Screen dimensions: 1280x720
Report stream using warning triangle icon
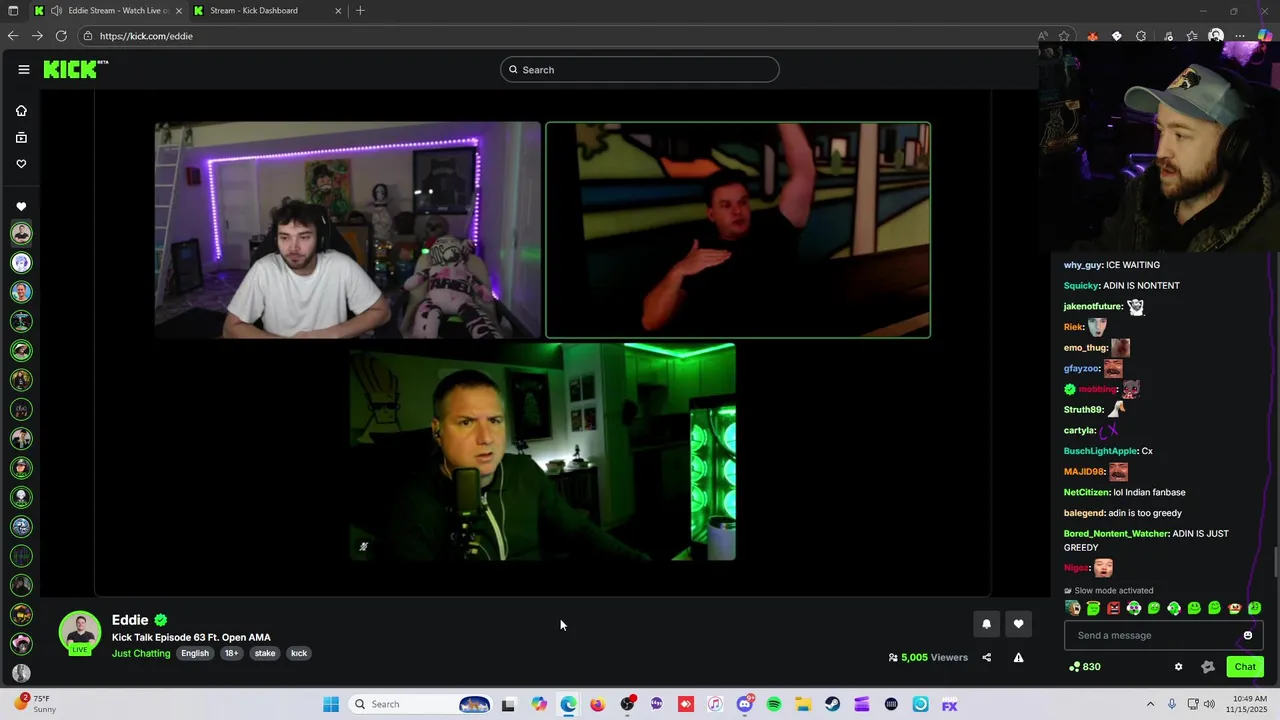[1018, 657]
